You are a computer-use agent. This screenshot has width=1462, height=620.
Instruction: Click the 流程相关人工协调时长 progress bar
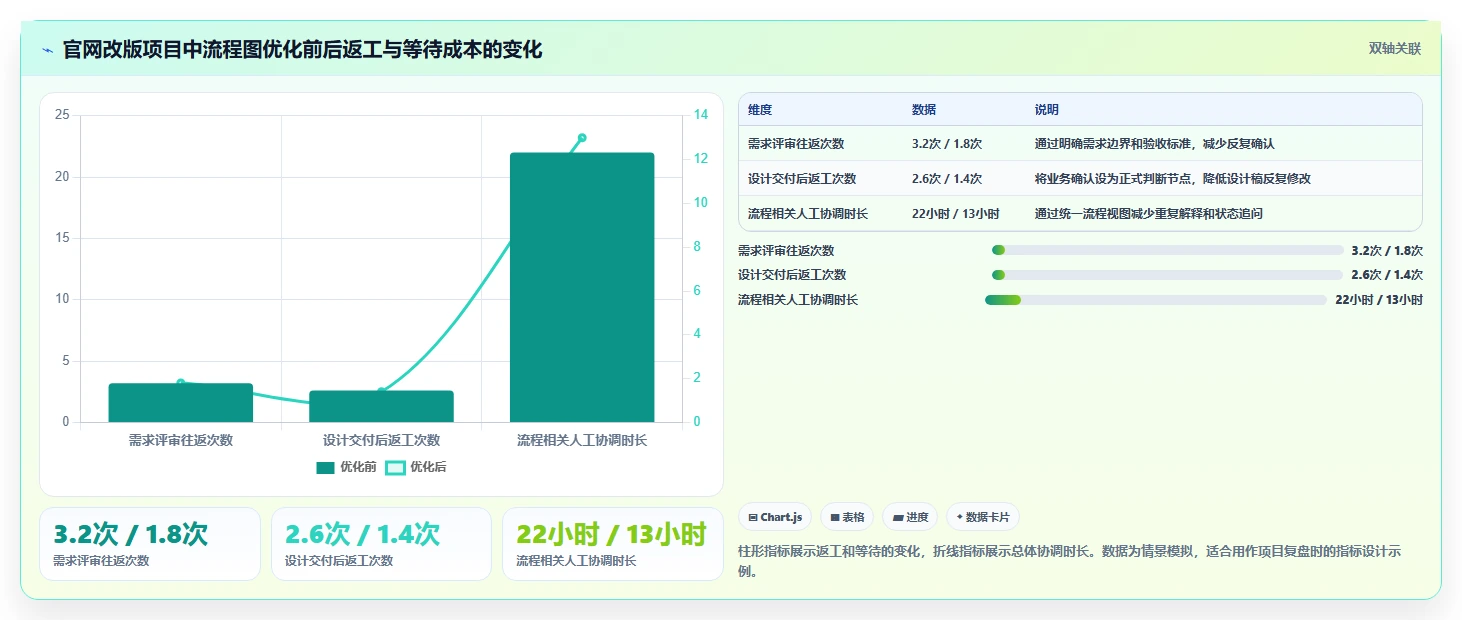tap(1156, 299)
